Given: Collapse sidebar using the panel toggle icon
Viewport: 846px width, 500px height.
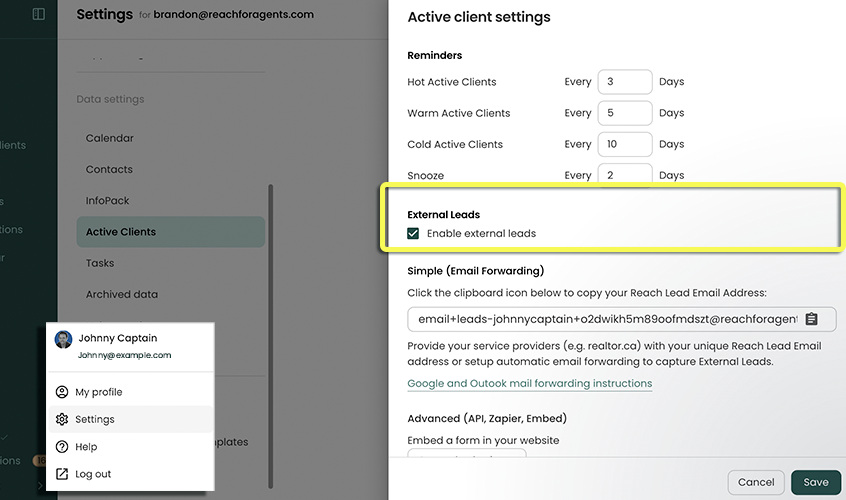Looking at the screenshot, I should 38,14.
